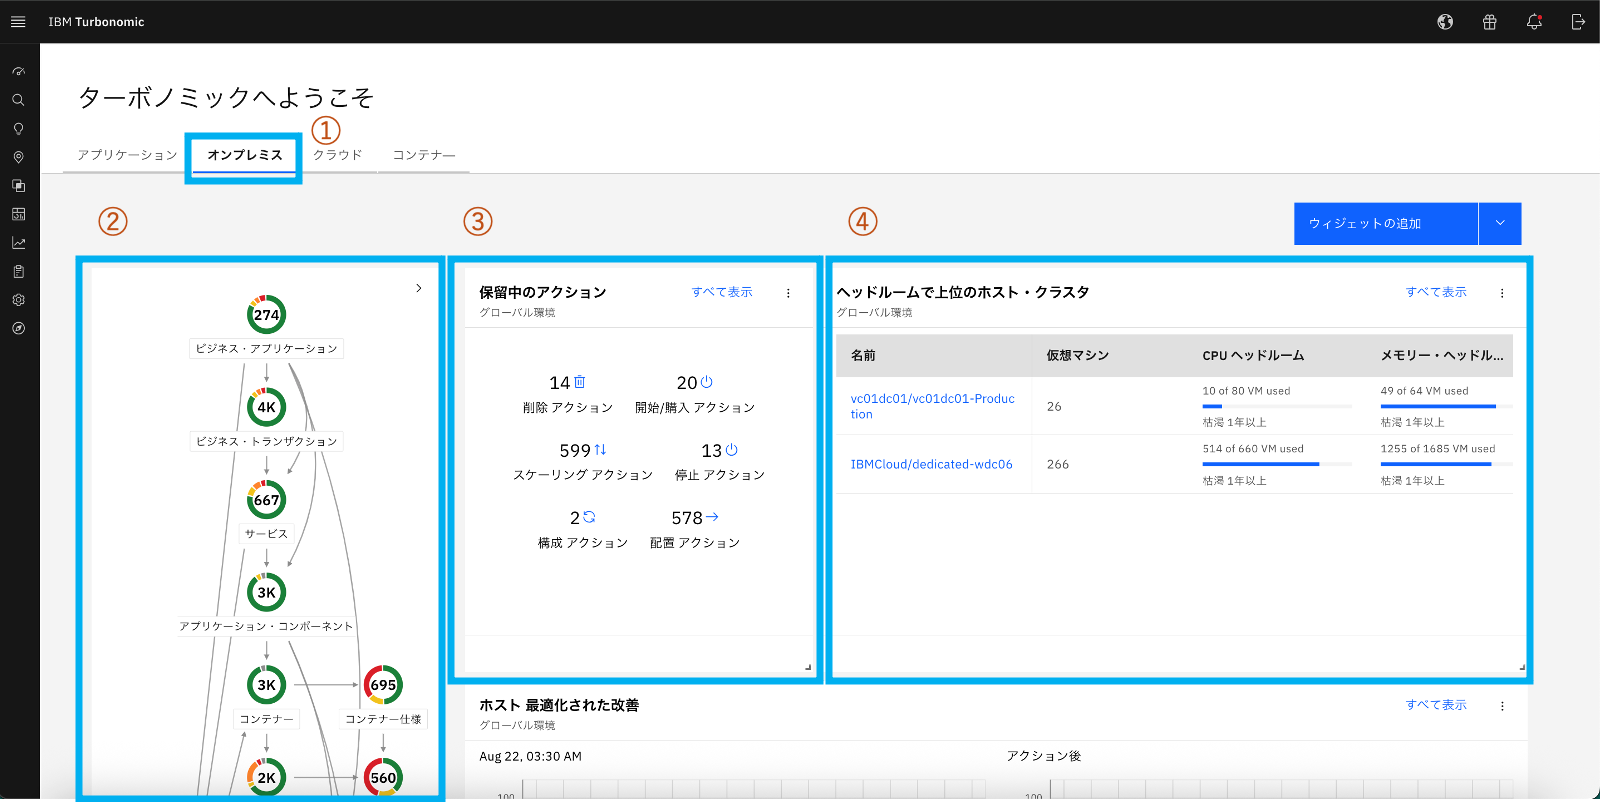Switch to the コンテナー tab
The height and width of the screenshot is (802, 1600).
click(x=424, y=155)
